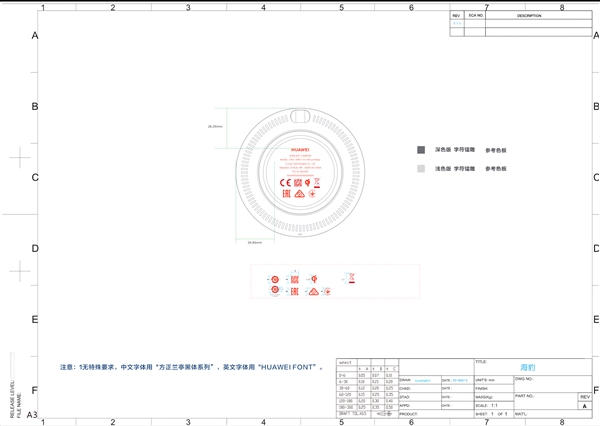The image size is (600, 426).
Task: Select the dark gray color swatch
Action: click(x=421, y=149)
